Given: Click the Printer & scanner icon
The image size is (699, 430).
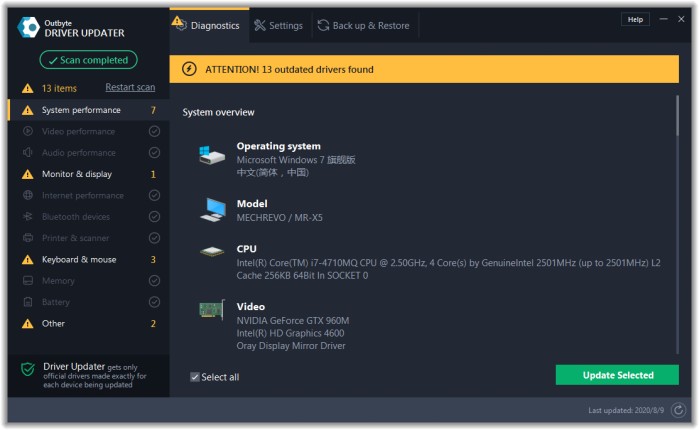Looking at the screenshot, I should point(28,238).
